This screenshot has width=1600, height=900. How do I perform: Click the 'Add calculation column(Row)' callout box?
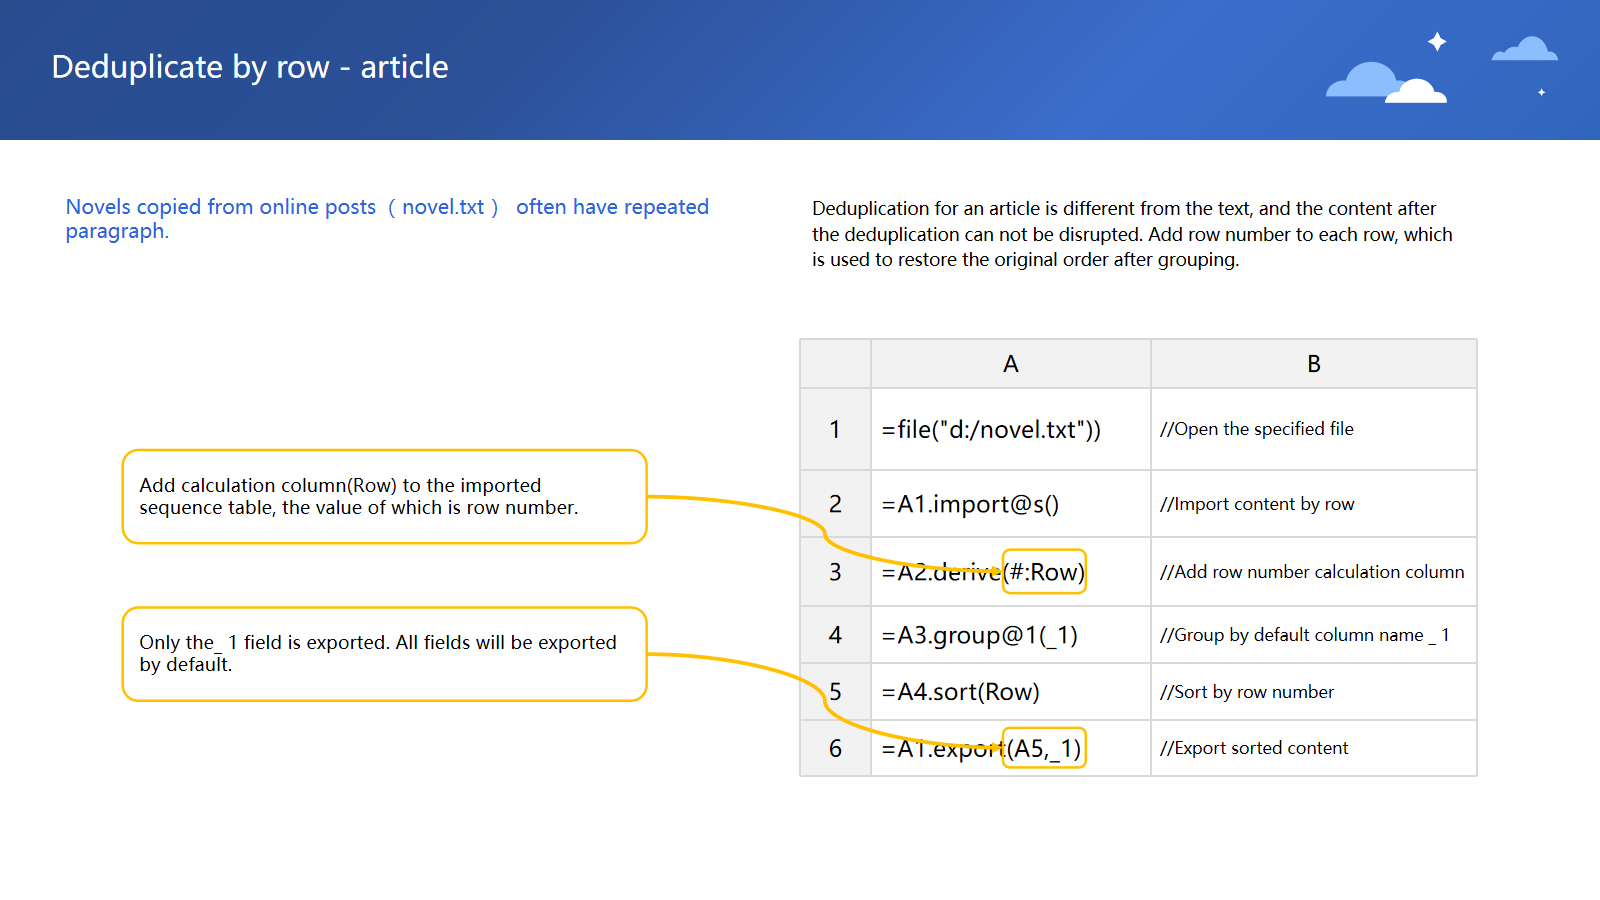click(x=384, y=497)
